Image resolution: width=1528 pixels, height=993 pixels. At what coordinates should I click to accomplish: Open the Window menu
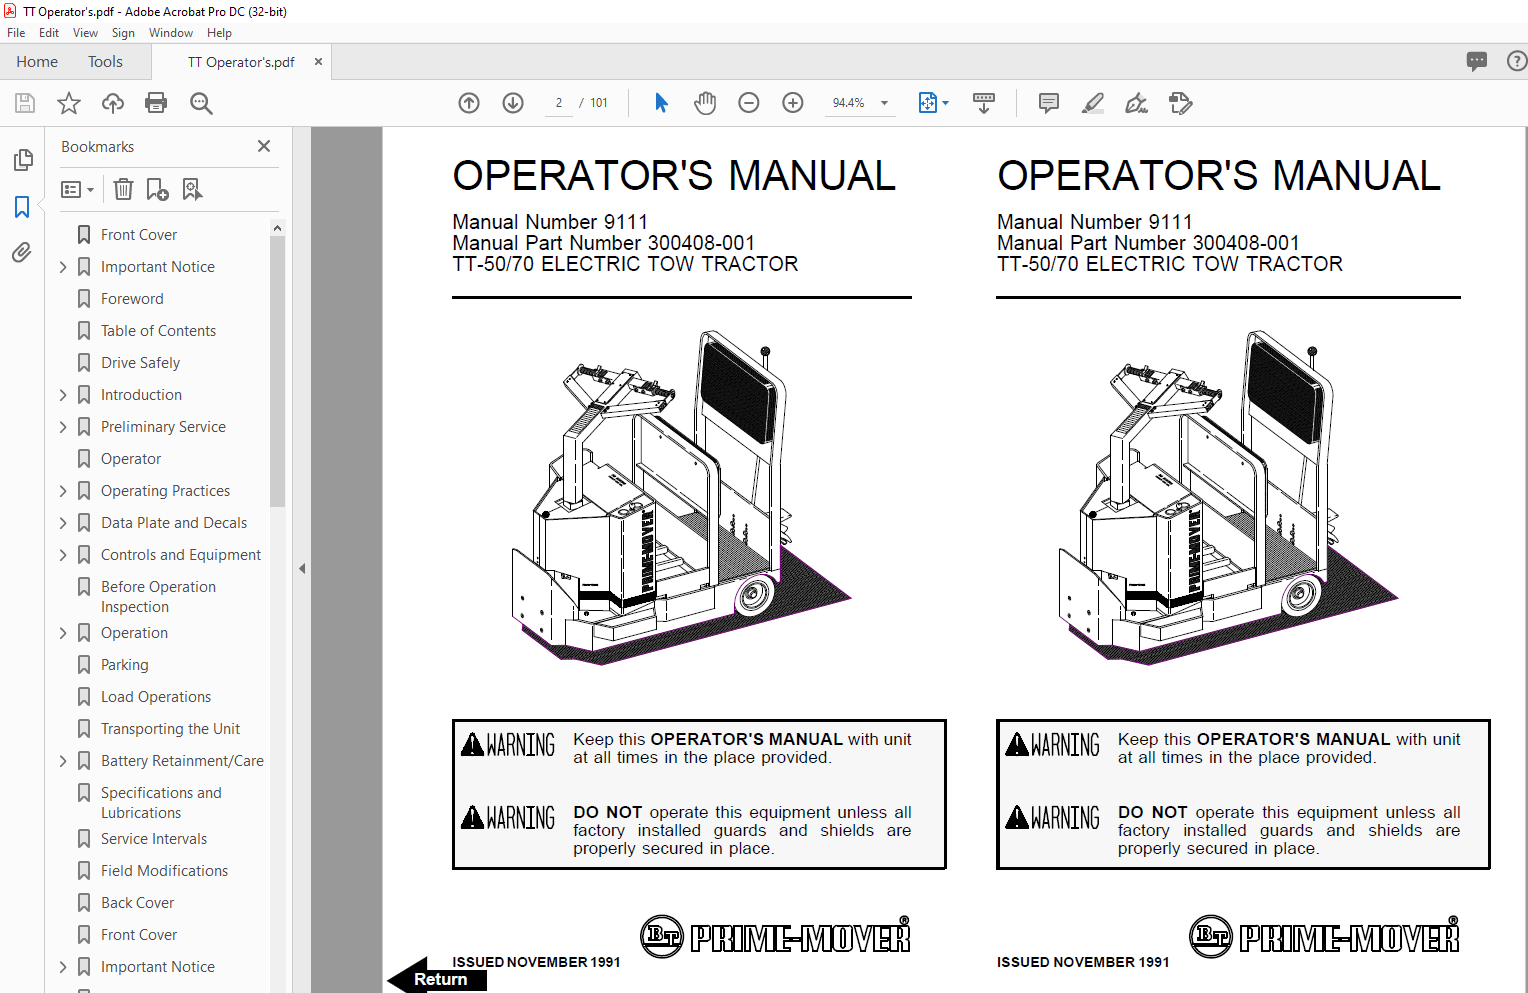pyautogui.click(x=171, y=33)
